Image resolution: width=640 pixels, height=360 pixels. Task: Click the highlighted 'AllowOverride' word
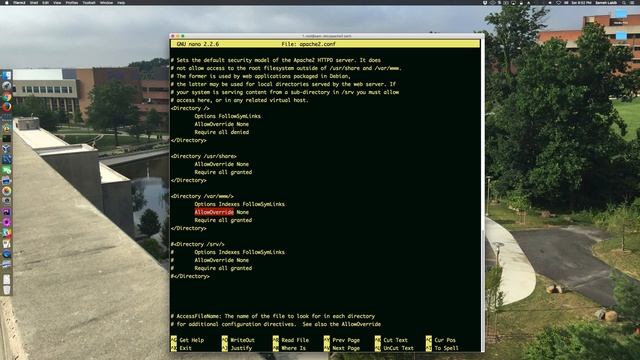214,212
